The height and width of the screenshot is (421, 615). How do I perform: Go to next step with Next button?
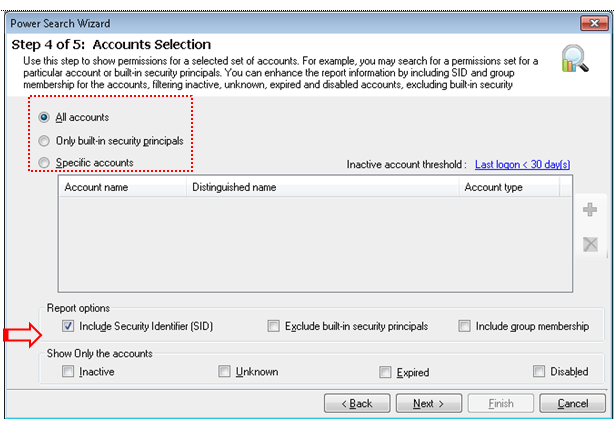[x=429, y=403]
